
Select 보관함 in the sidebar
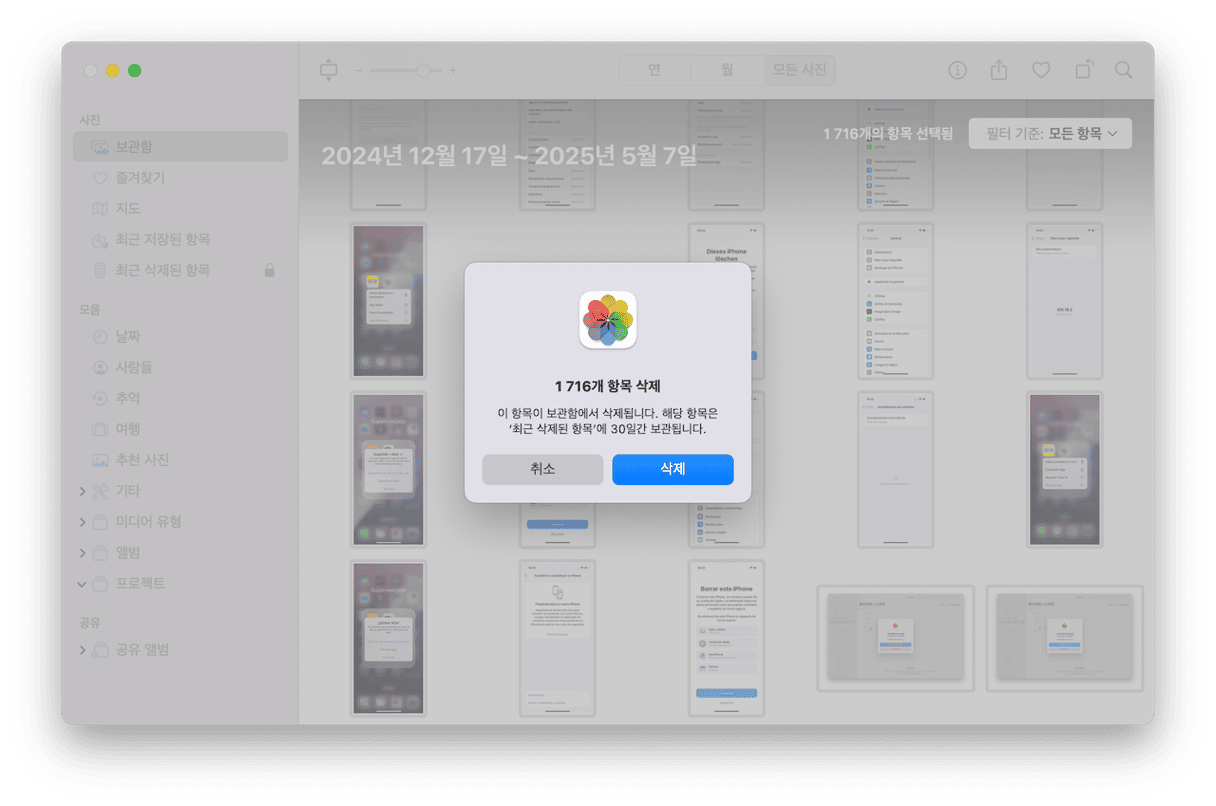pos(180,147)
